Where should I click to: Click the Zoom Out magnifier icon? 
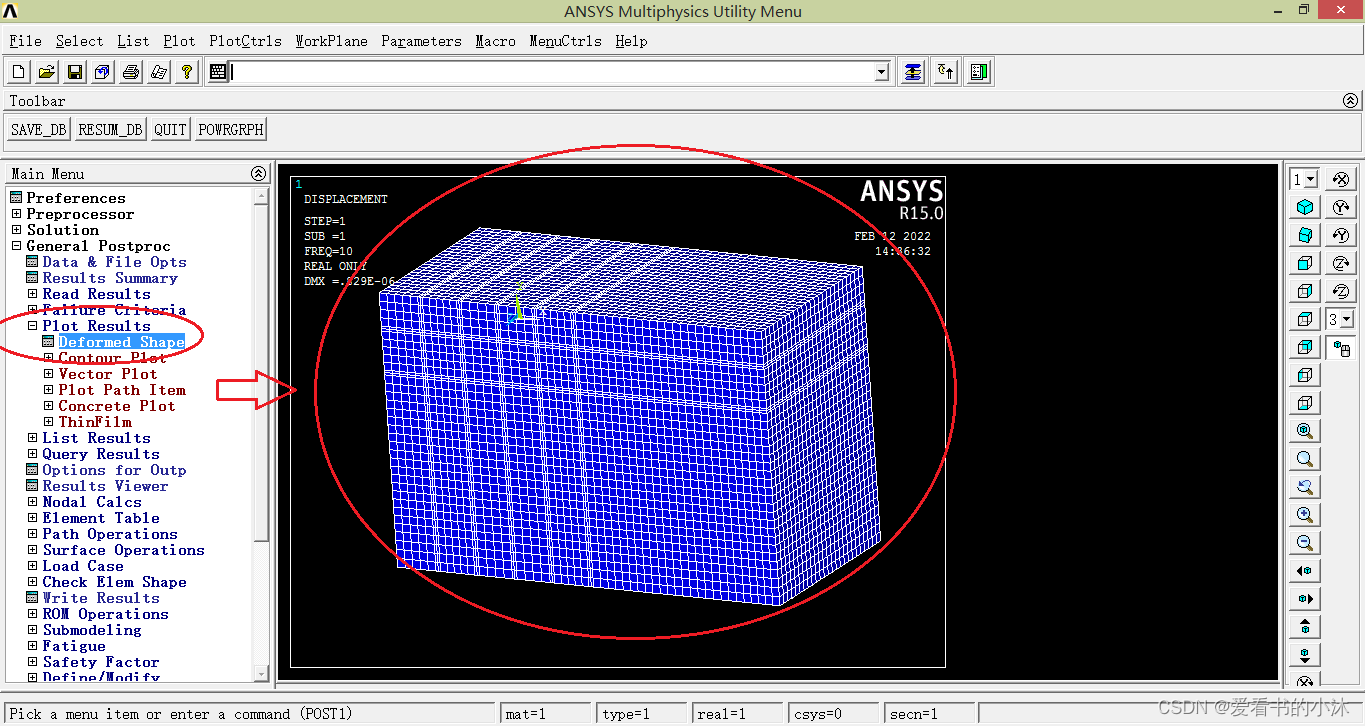(1305, 543)
